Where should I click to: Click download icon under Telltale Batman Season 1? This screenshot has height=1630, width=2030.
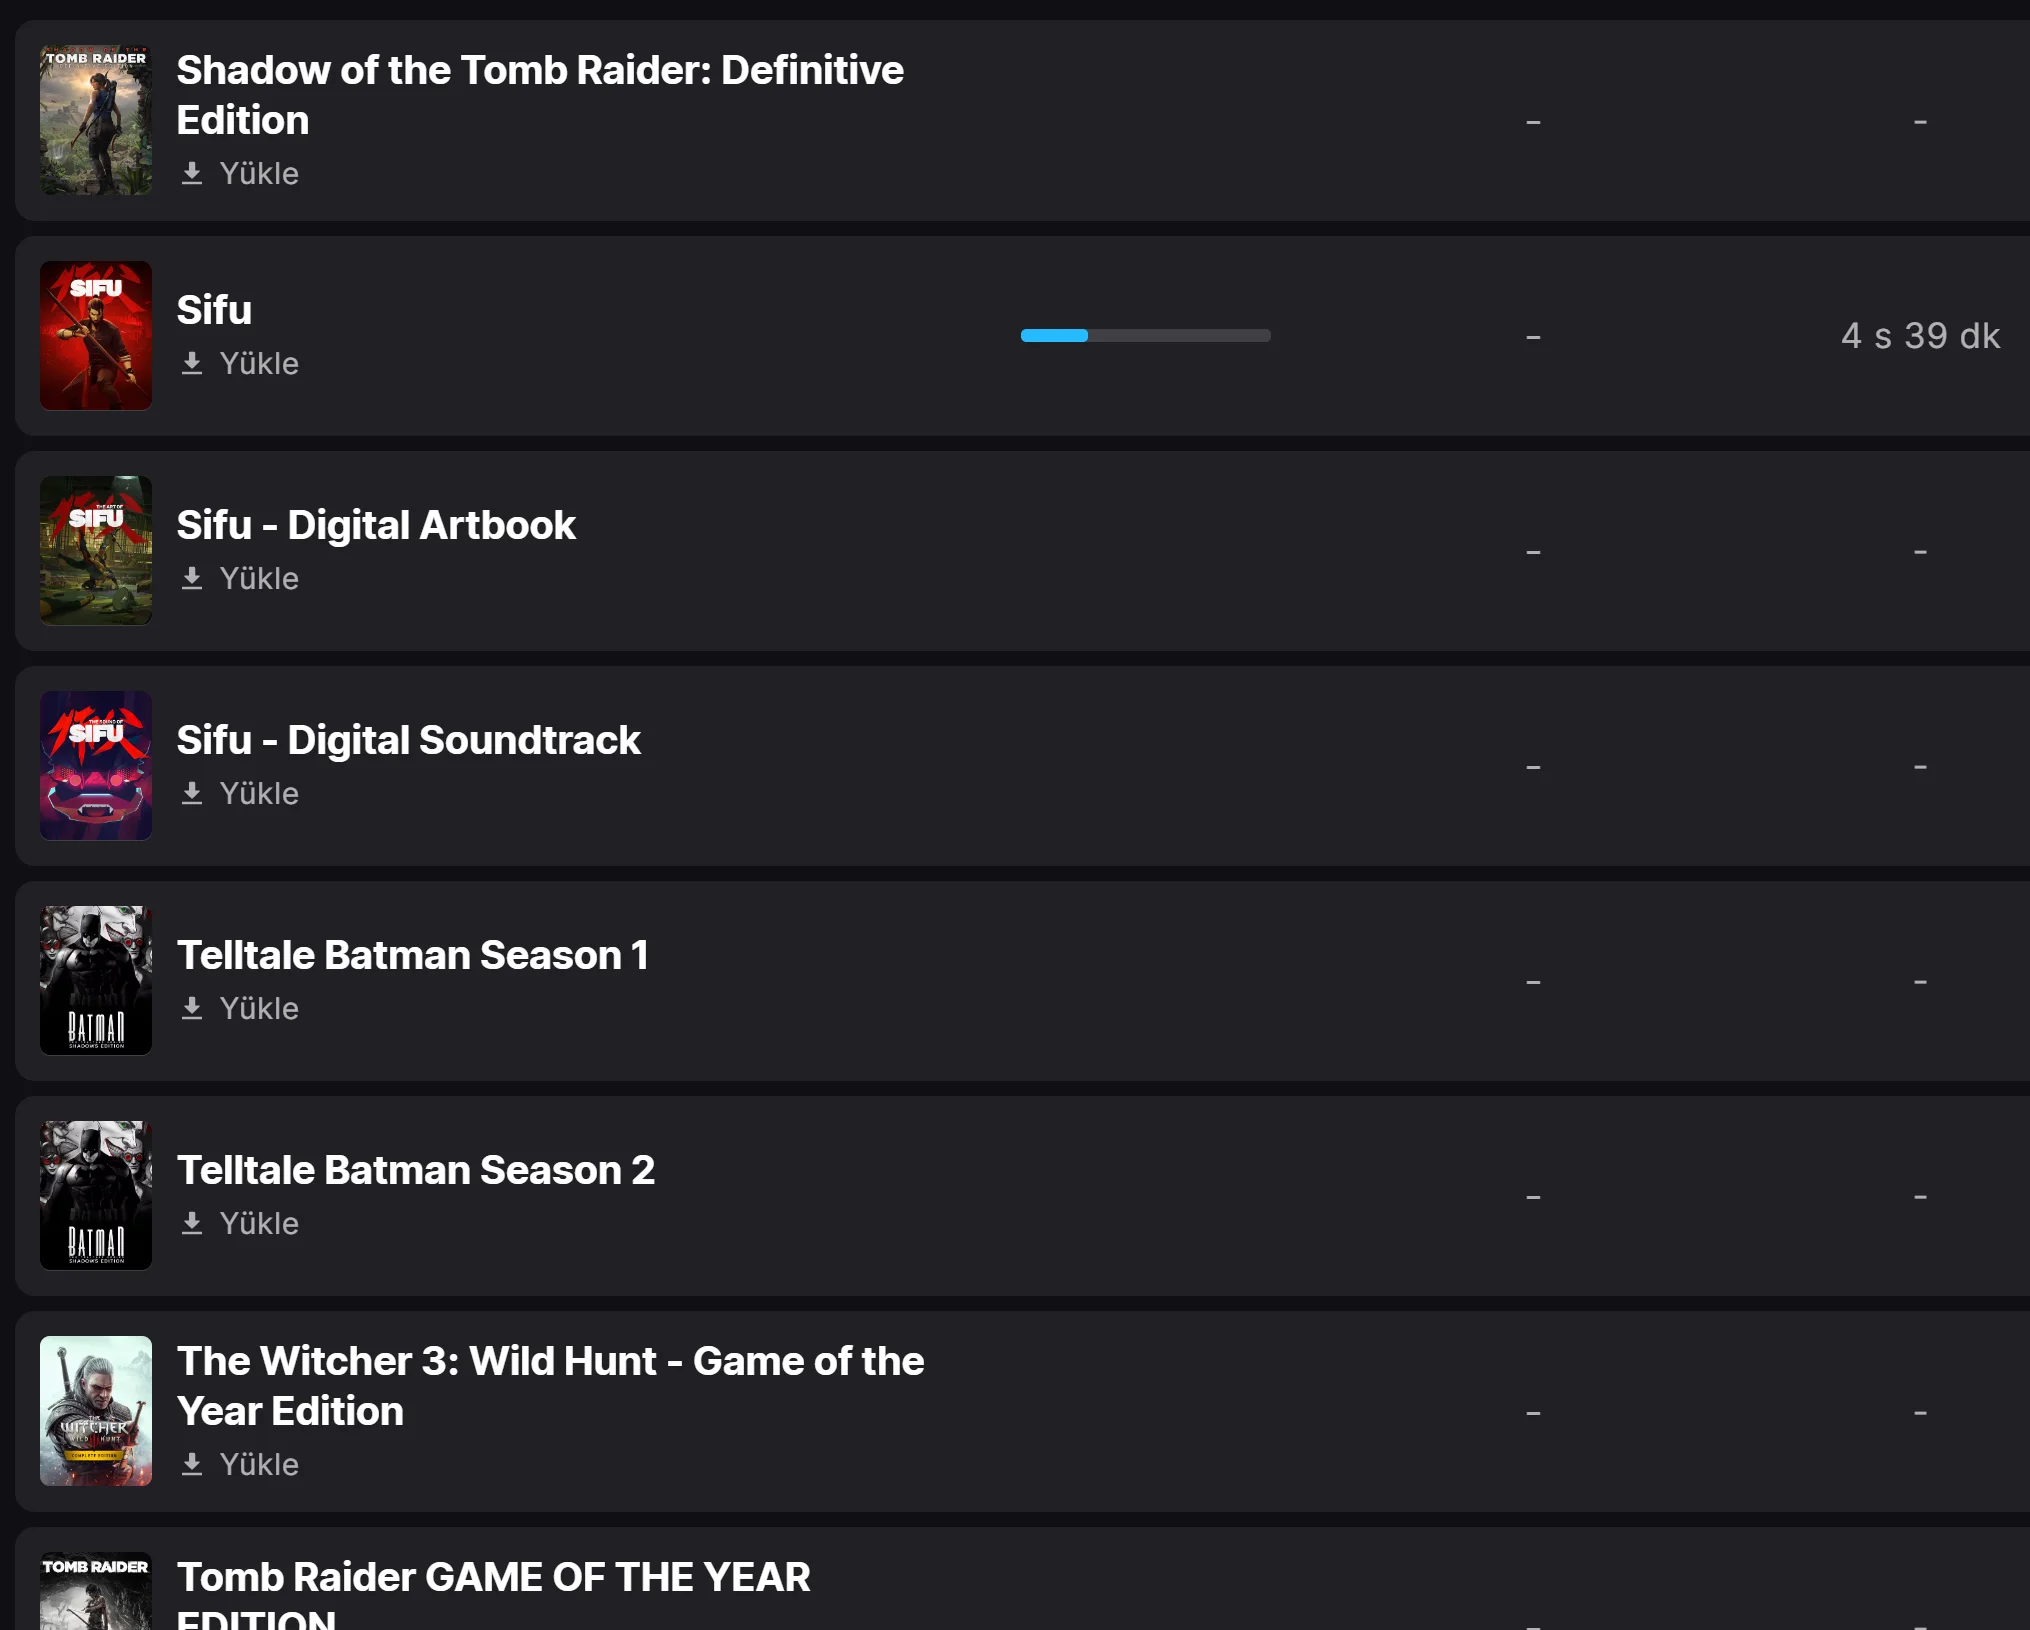pos(192,1009)
